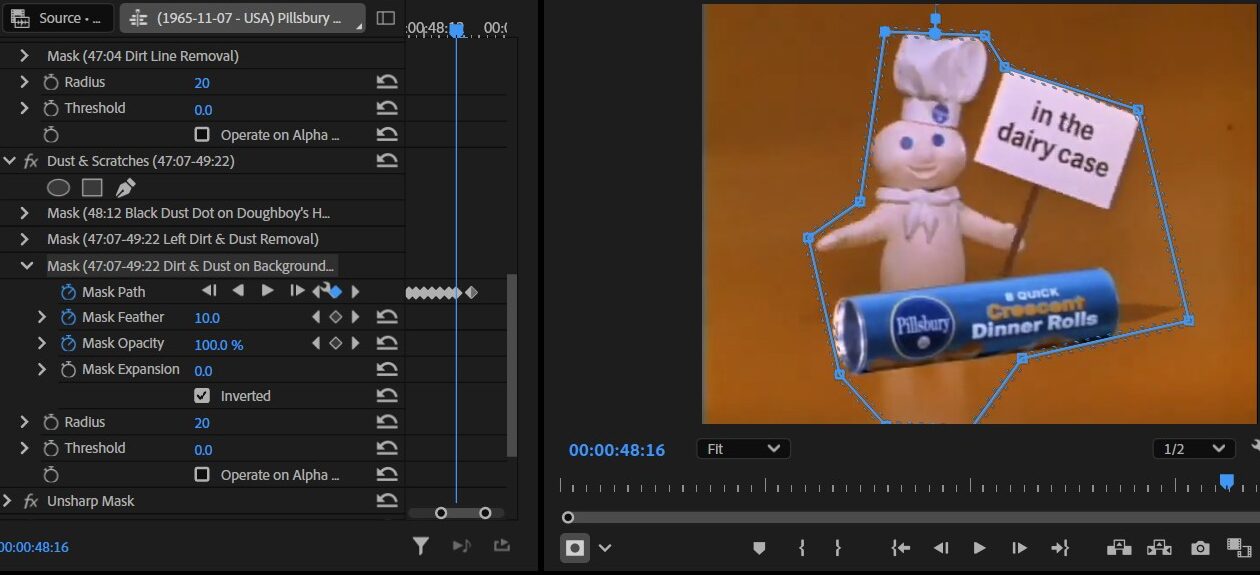Mark Out point in the Program monitor

point(838,548)
